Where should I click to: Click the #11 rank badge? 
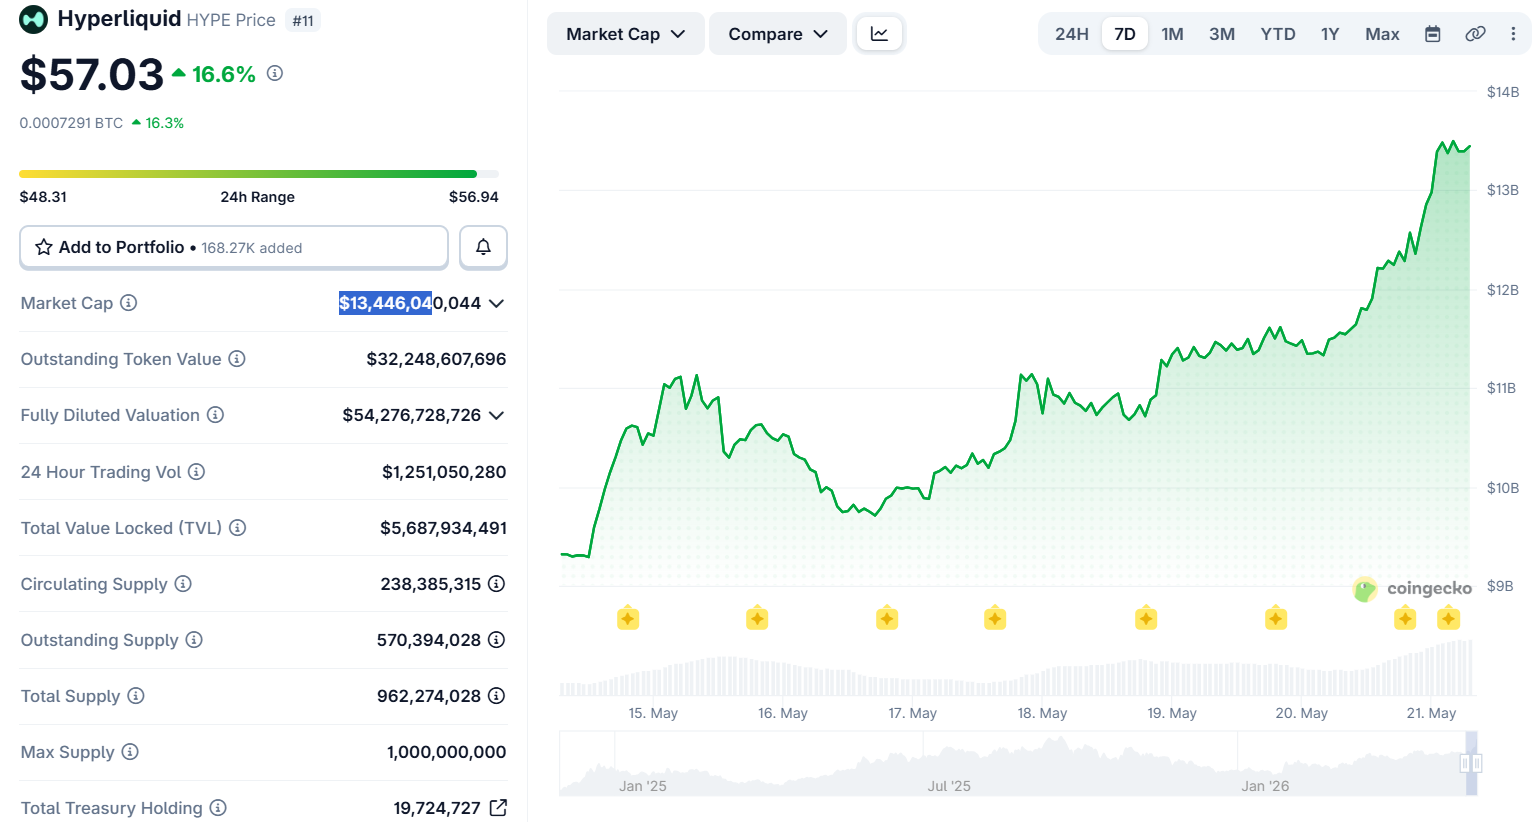pyautogui.click(x=303, y=20)
